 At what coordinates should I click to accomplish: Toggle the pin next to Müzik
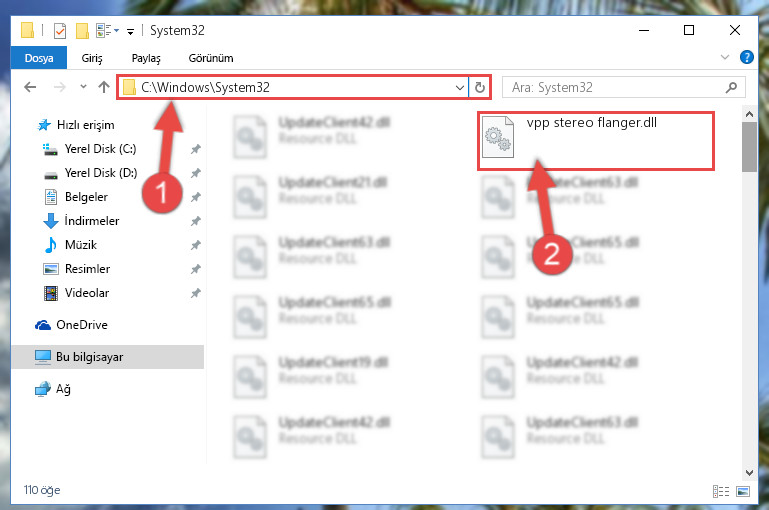pyautogui.click(x=196, y=245)
